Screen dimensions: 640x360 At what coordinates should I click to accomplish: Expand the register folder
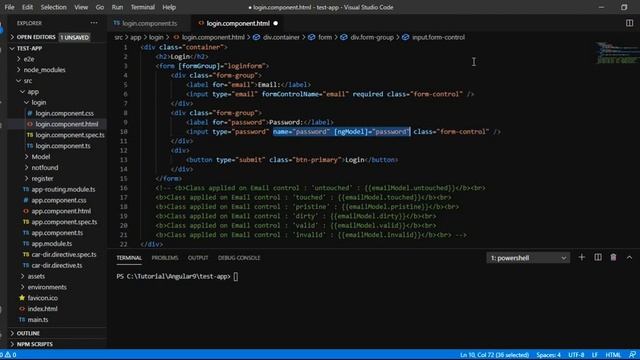coord(42,178)
